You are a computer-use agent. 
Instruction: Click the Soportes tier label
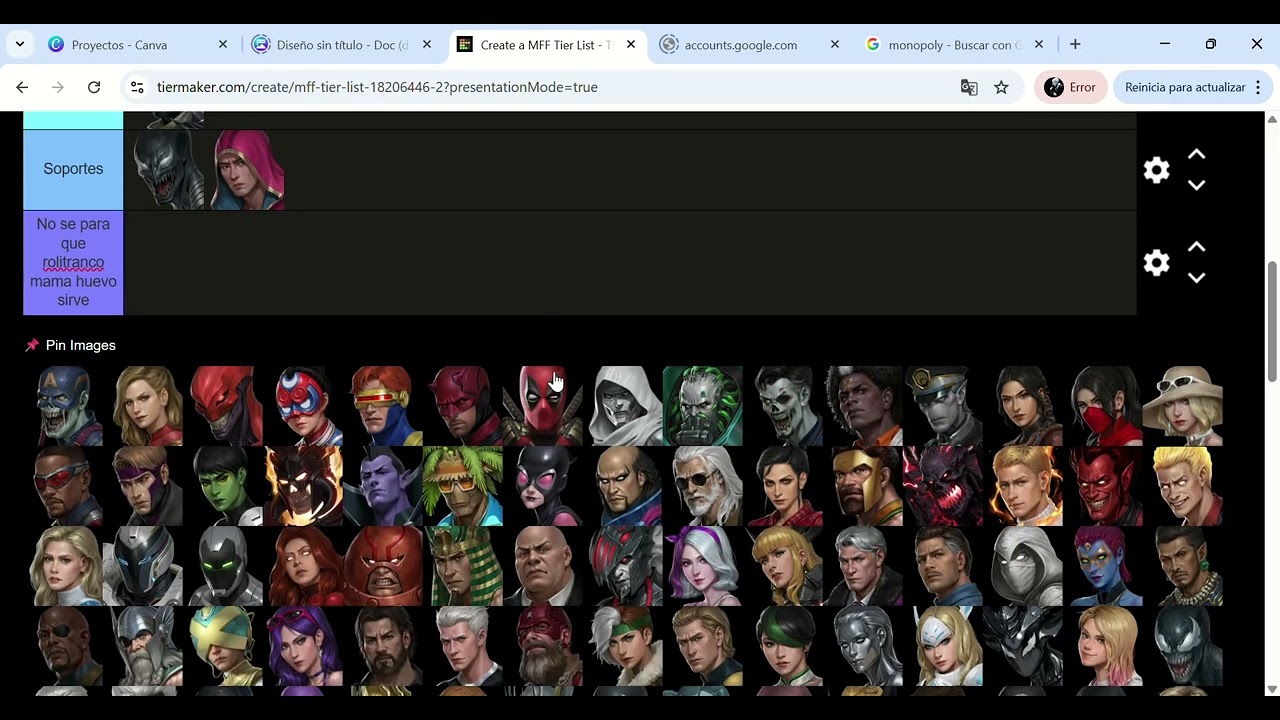click(73, 170)
